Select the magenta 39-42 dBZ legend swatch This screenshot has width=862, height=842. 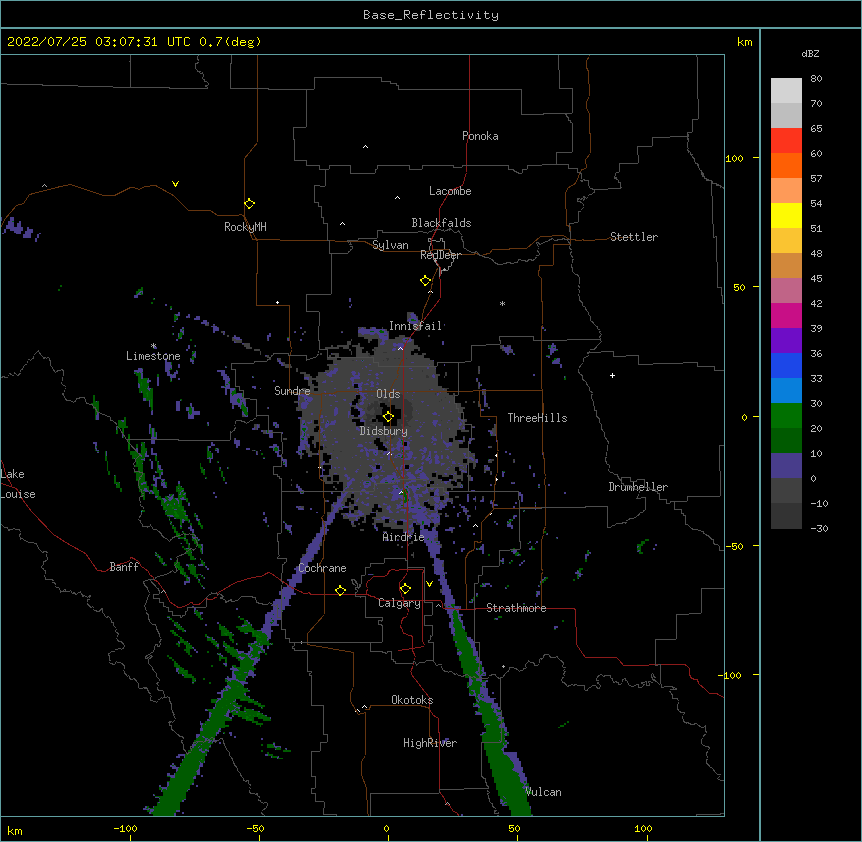786,315
